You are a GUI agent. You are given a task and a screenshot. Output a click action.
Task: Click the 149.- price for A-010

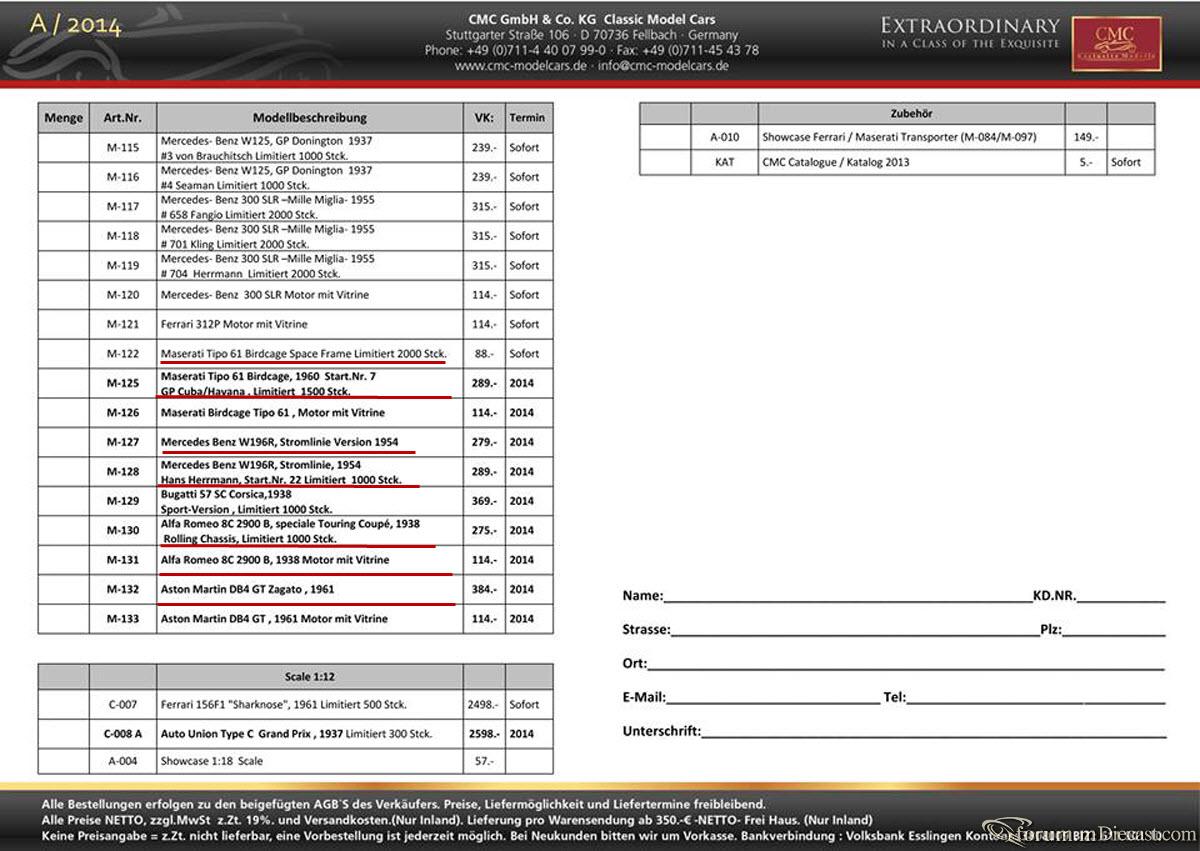(1085, 136)
